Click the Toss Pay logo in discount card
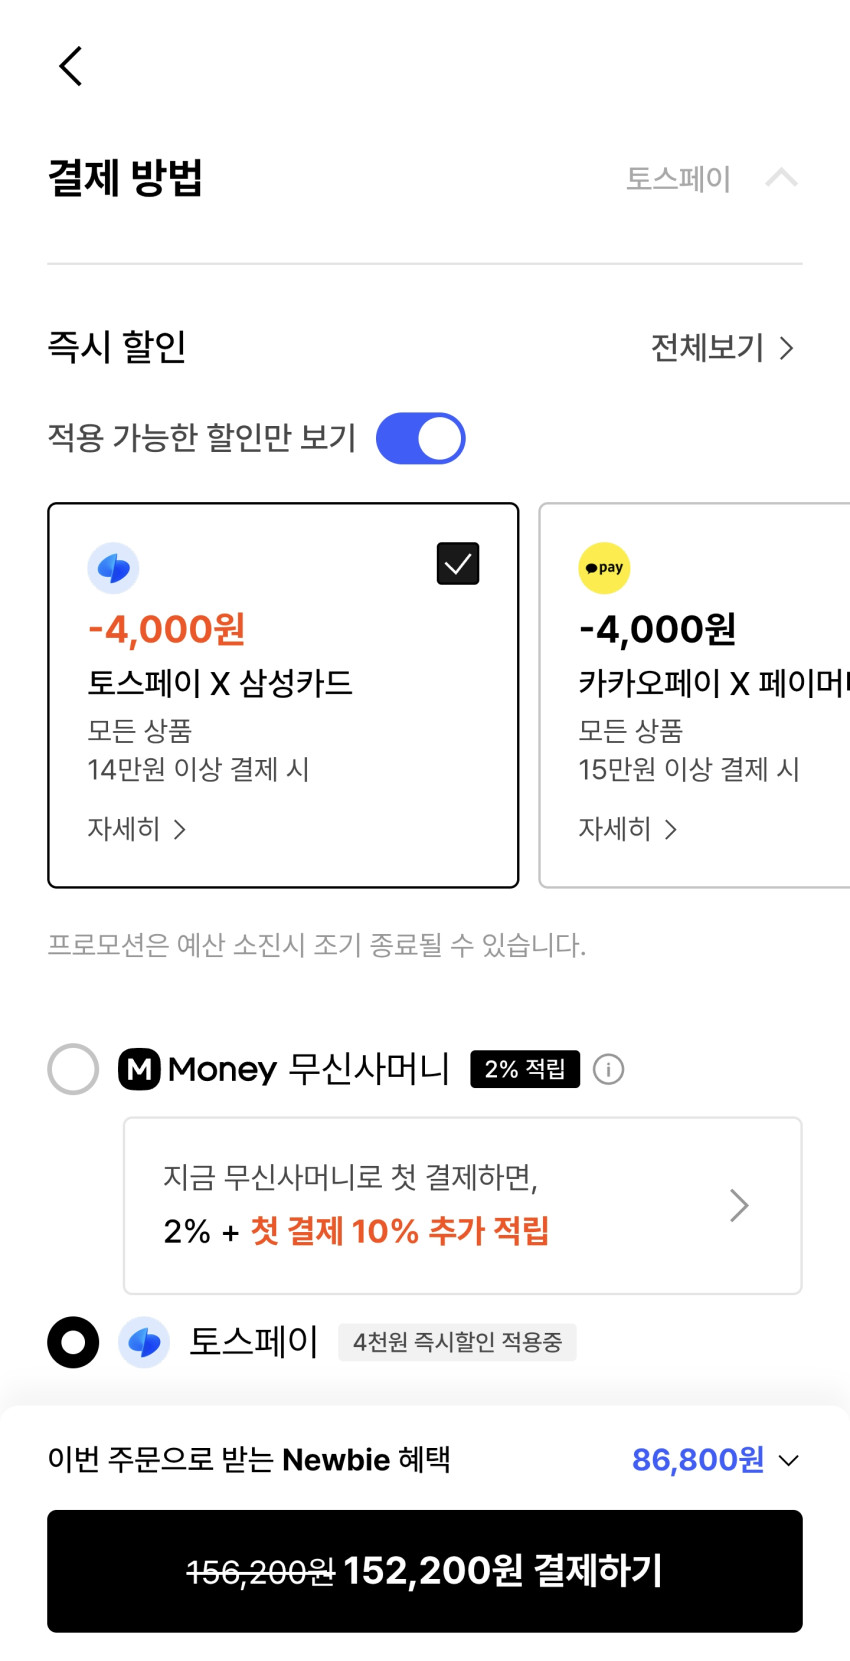Screen dimensions: 850x1661 tap(113, 568)
